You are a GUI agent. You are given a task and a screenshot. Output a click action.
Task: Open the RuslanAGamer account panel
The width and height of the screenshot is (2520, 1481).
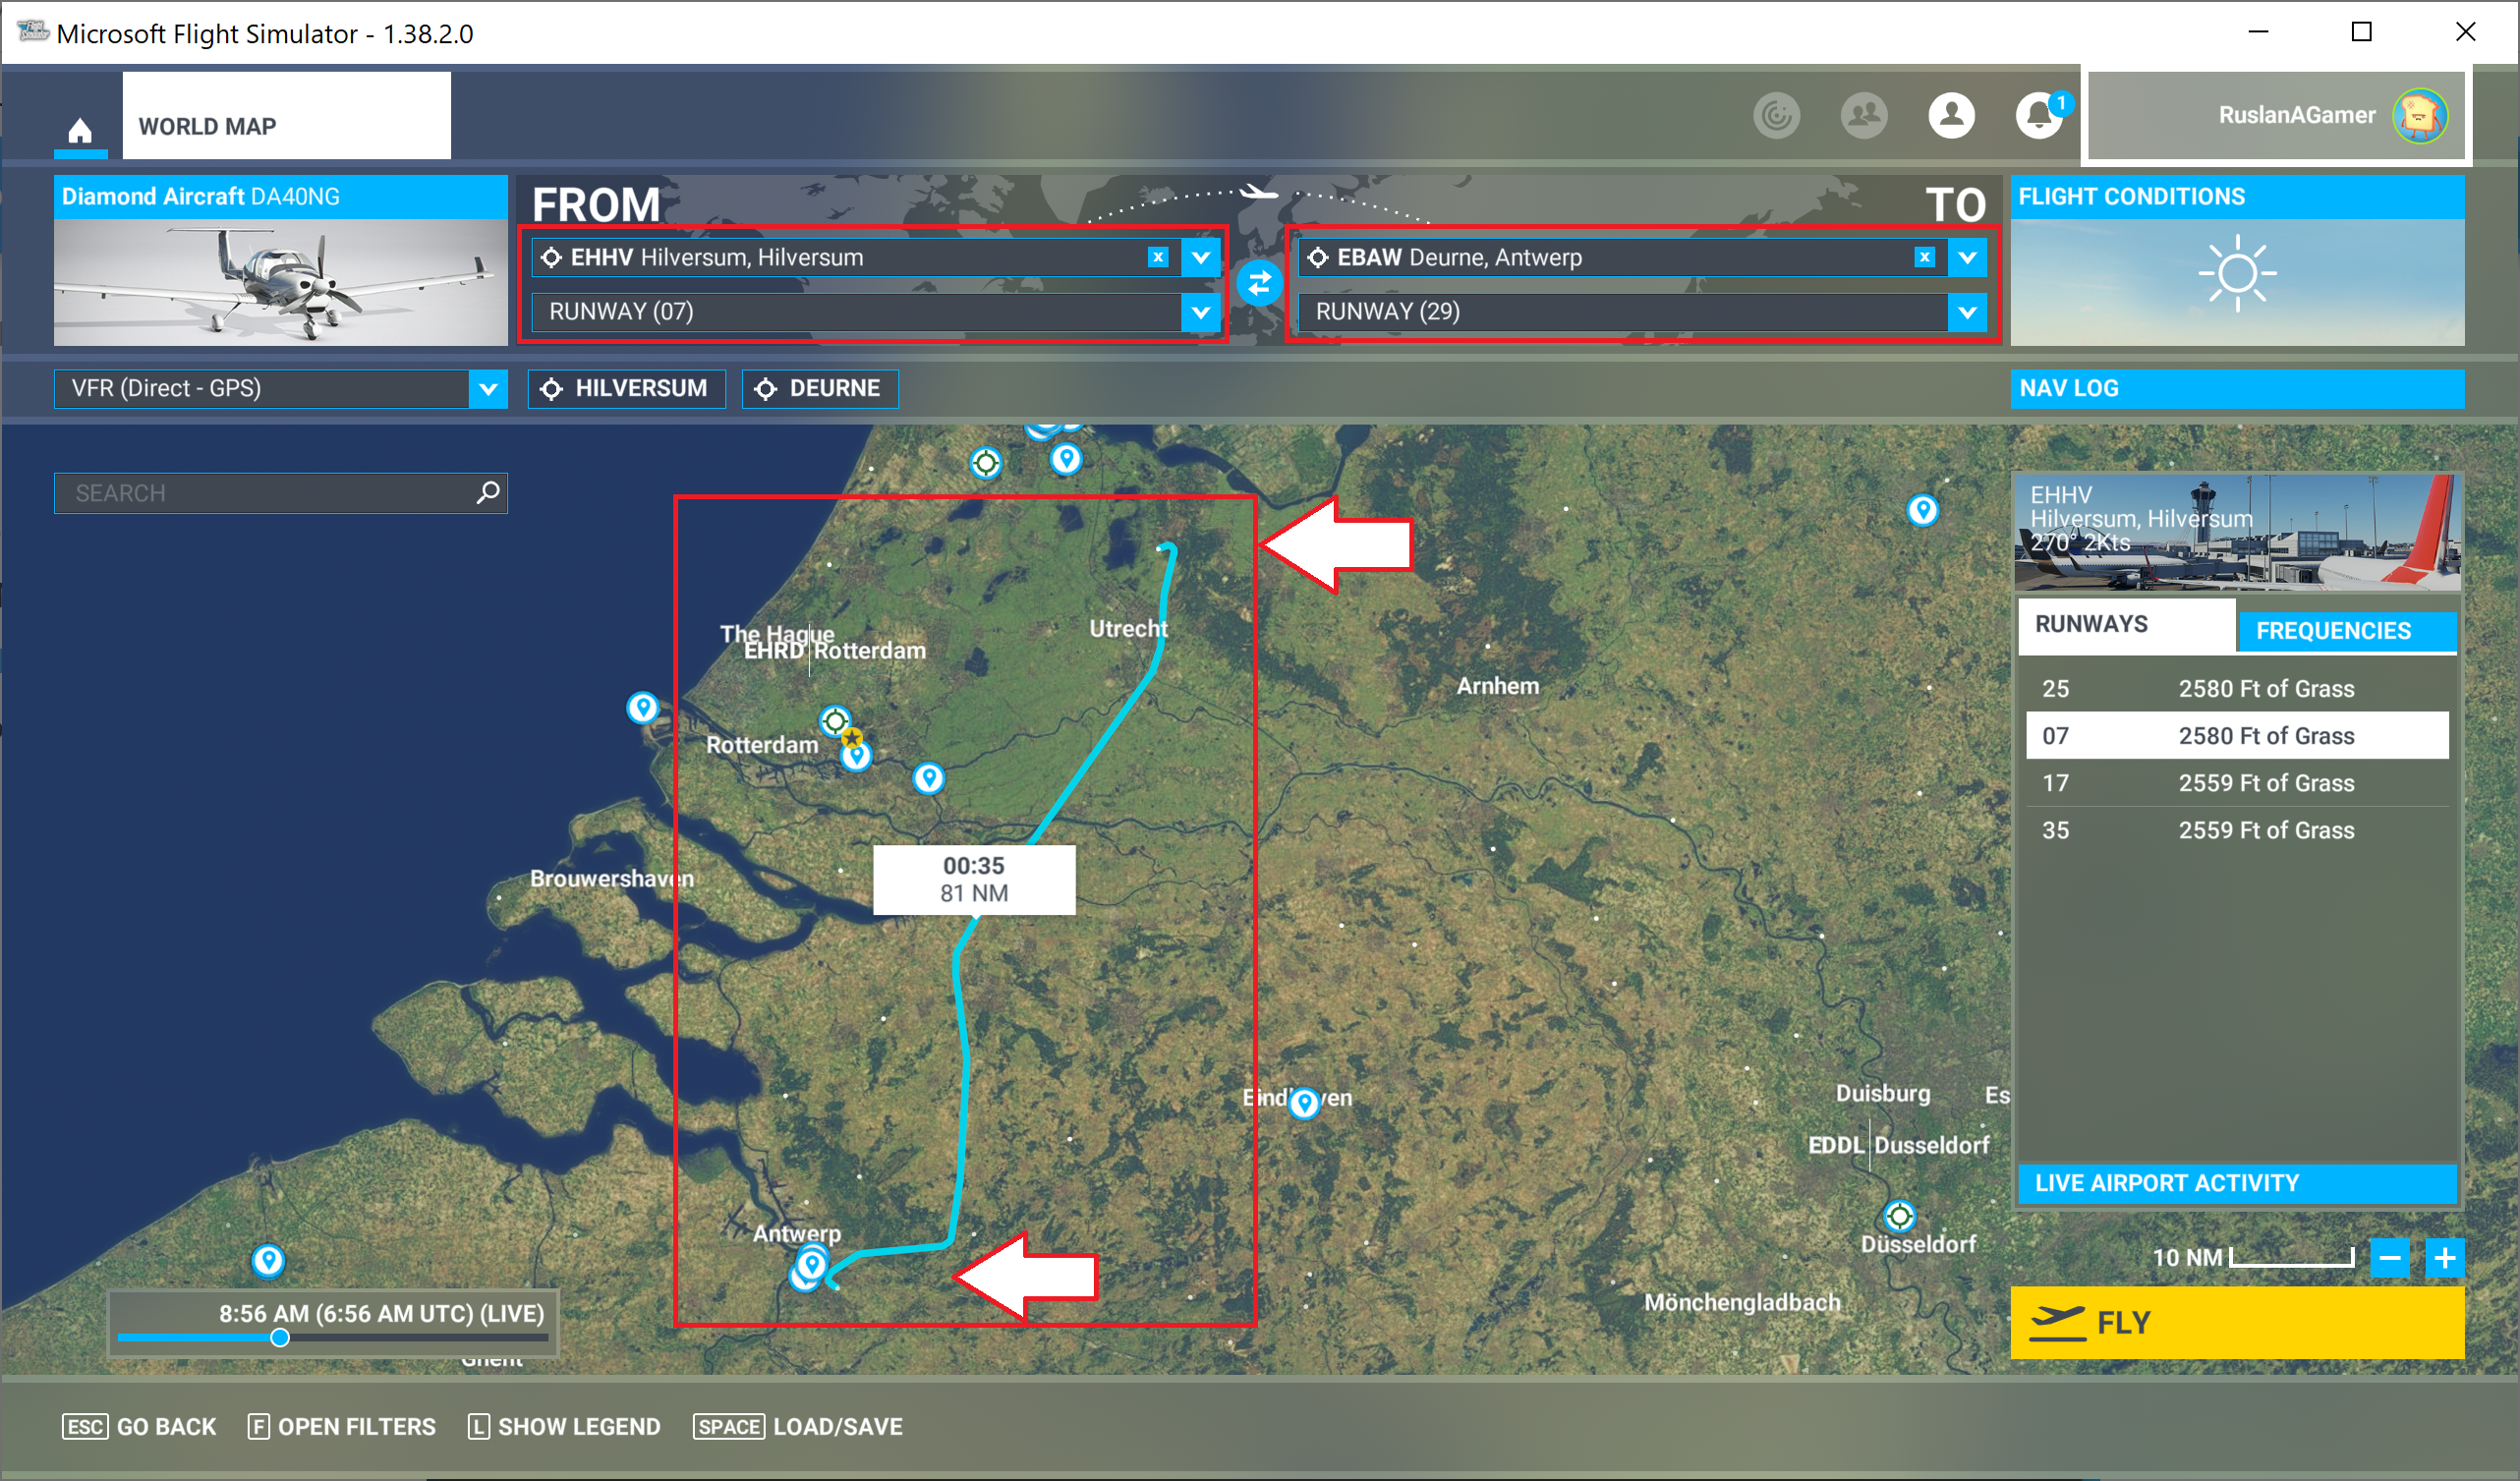pyautogui.click(x=2277, y=115)
